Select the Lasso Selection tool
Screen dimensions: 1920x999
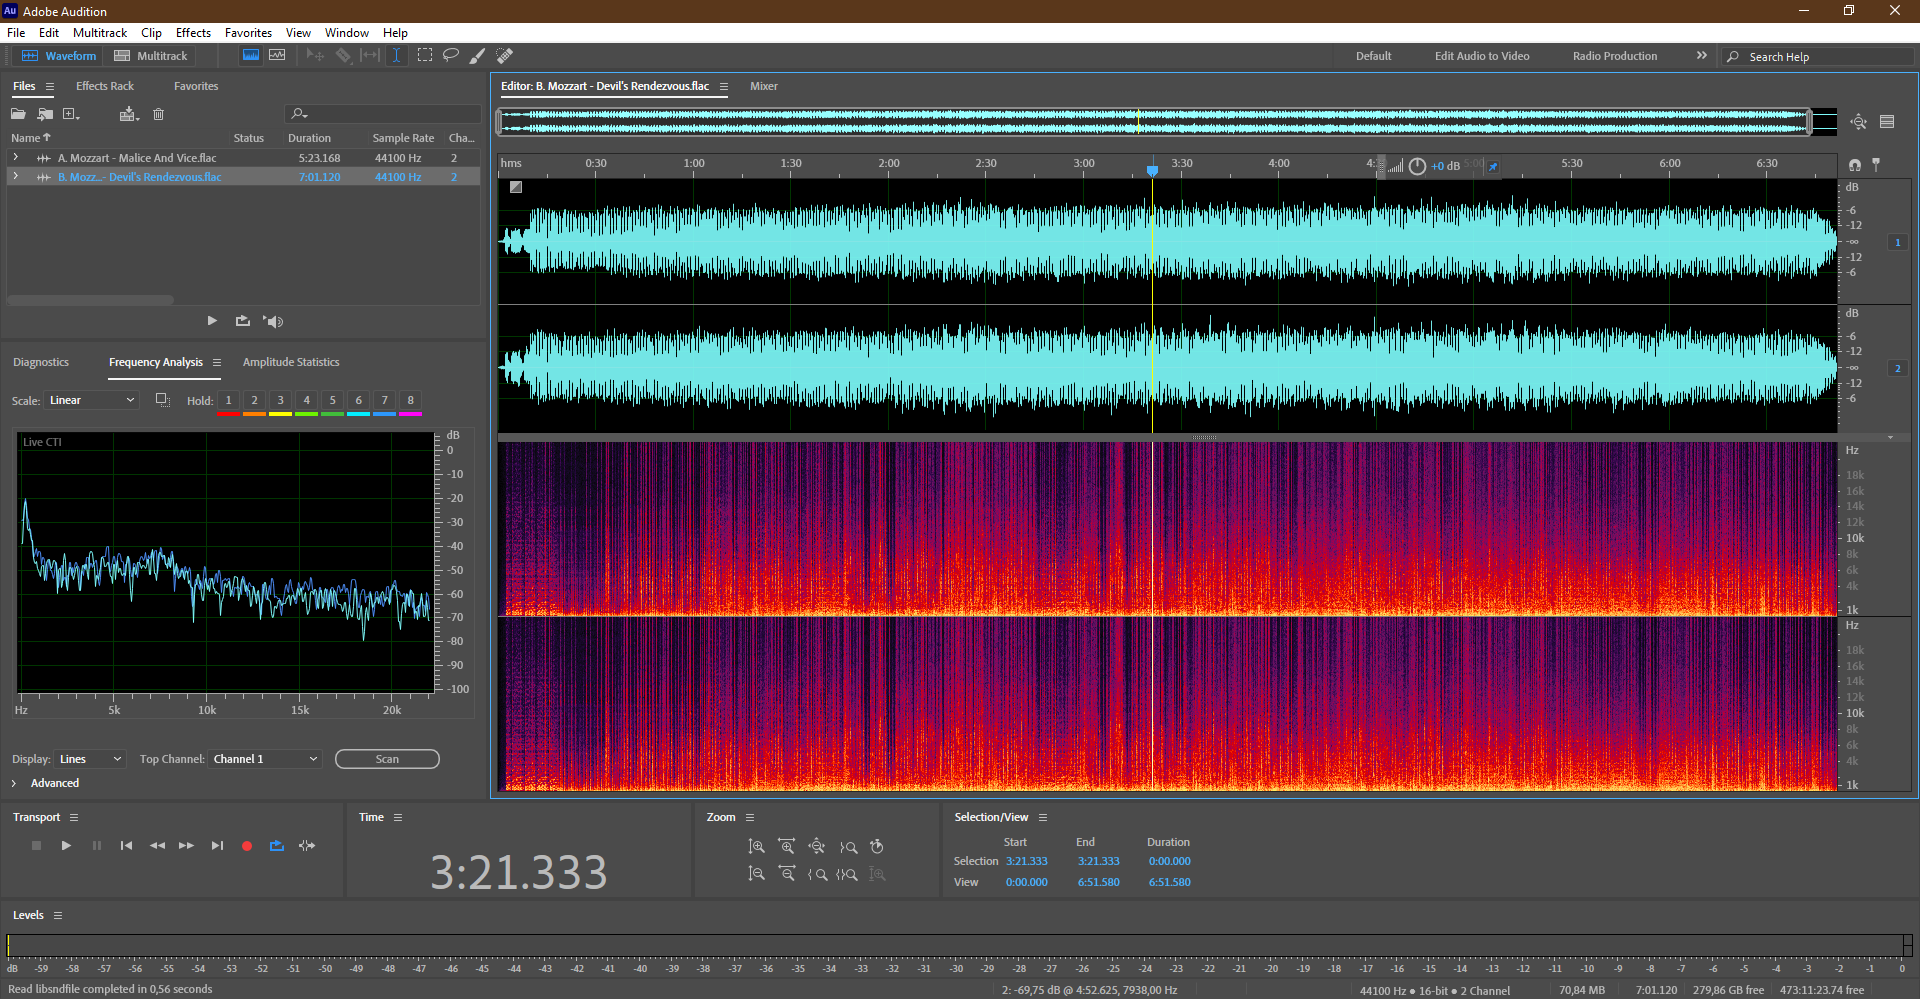point(451,56)
